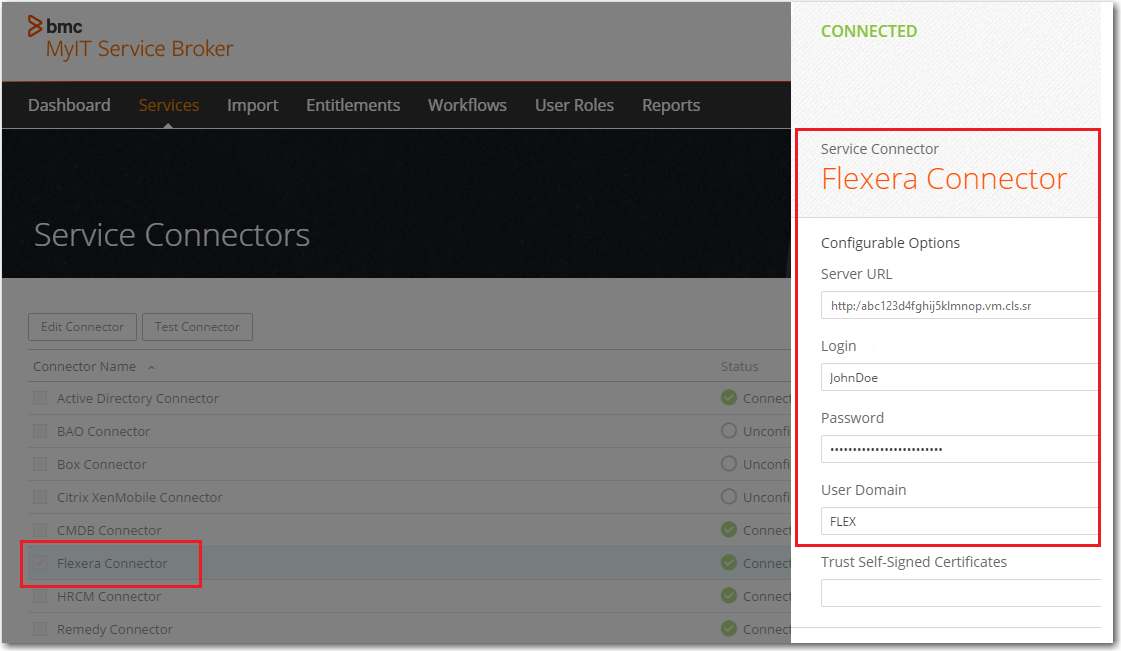Open the Workflows tab
This screenshot has height=651, width=1121.
(467, 104)
